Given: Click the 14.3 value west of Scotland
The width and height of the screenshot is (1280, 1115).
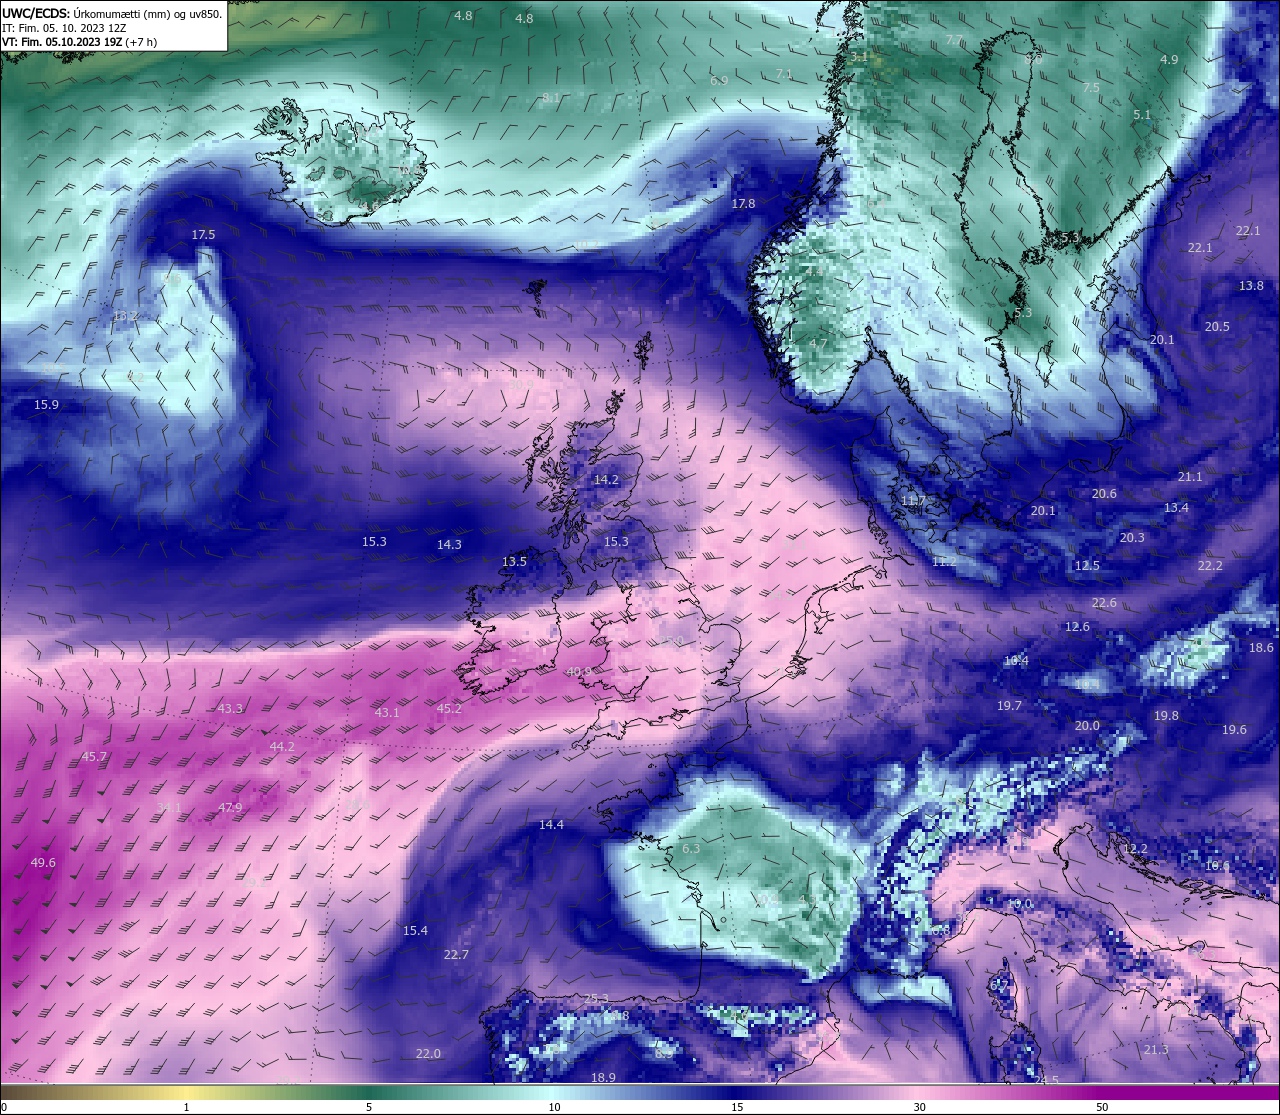Looking at the screenshot, I should click(x=449, y=544).
